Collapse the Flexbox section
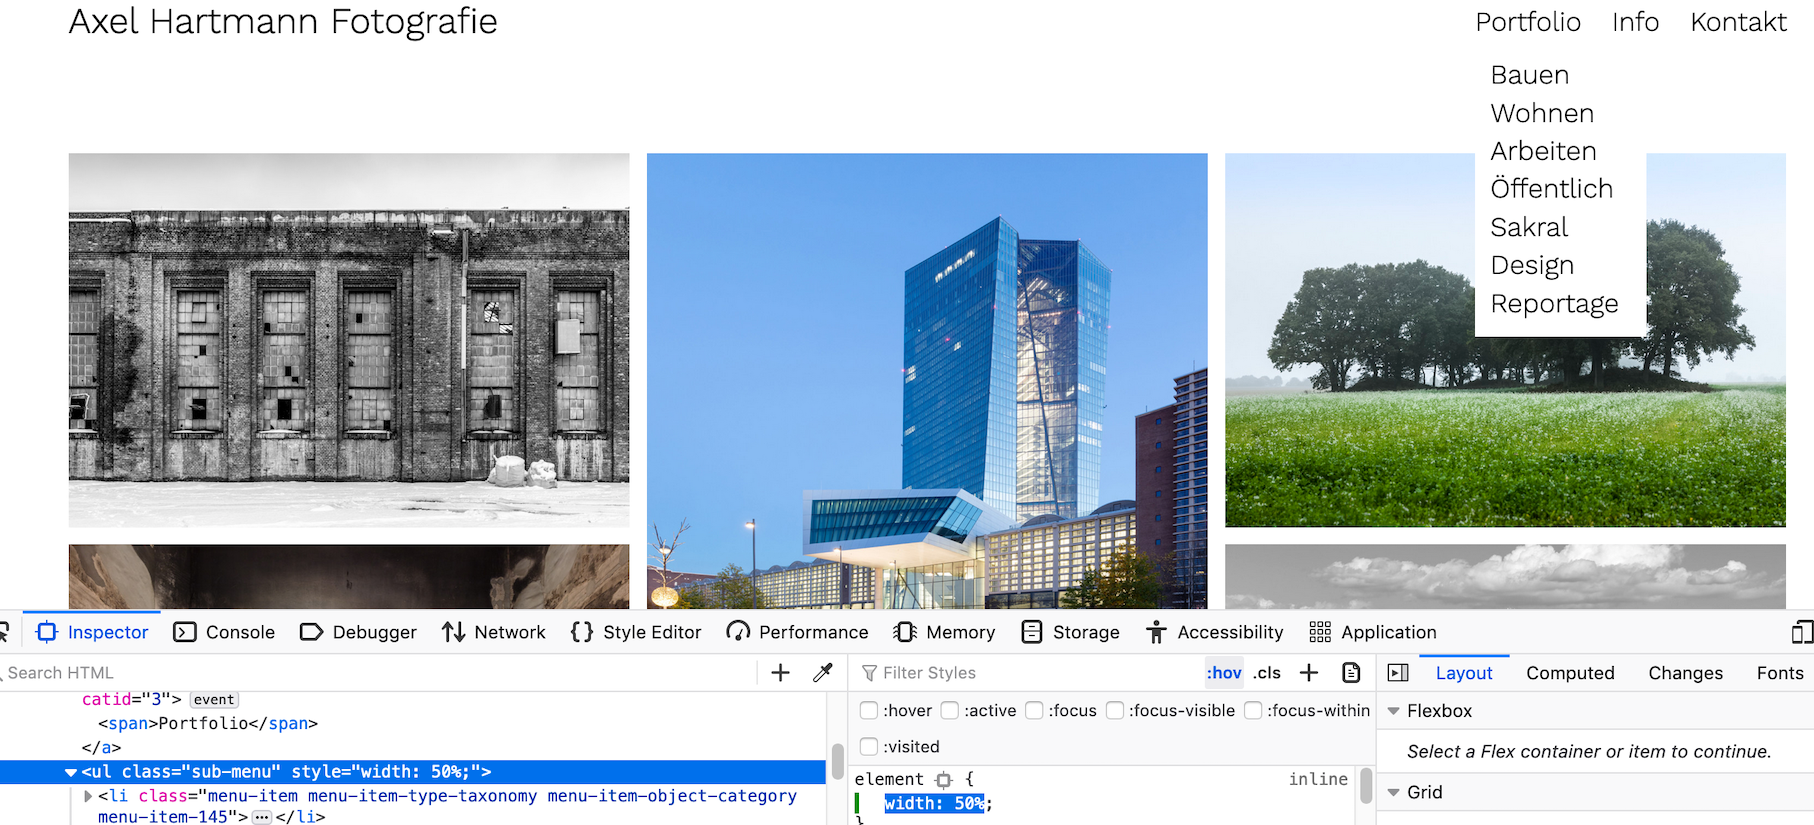The image size is (1814, 825). pyautogui.click(x=1393, y=711)
